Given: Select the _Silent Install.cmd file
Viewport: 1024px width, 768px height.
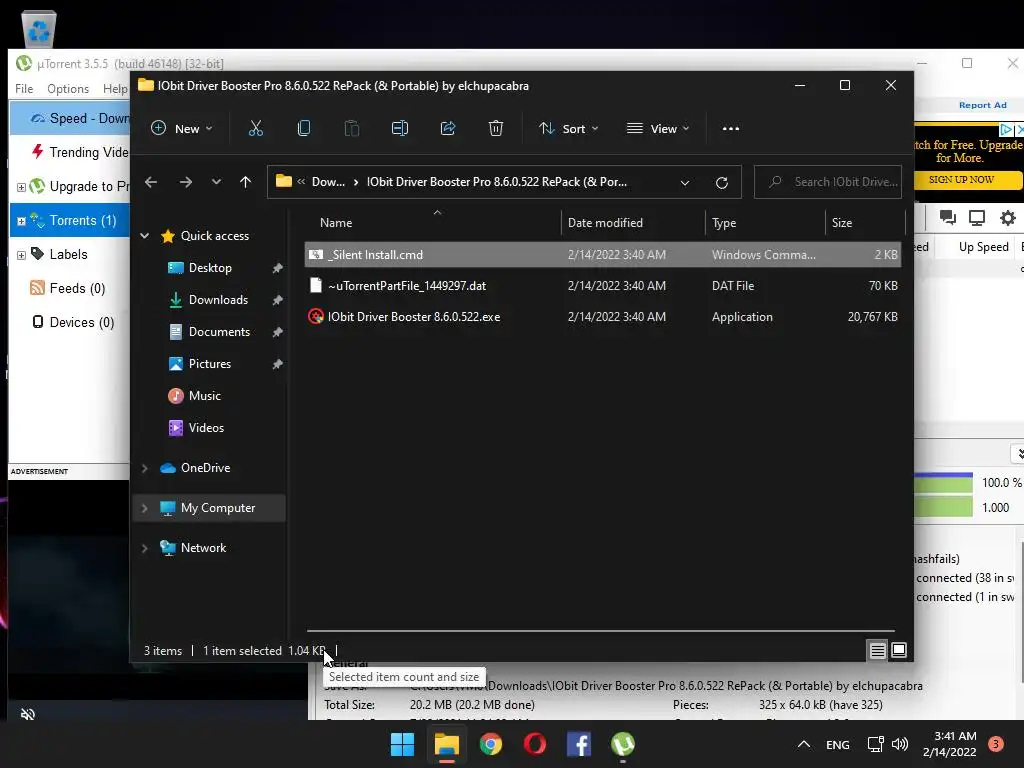Looking at the screenshot, I should (603, 255).
